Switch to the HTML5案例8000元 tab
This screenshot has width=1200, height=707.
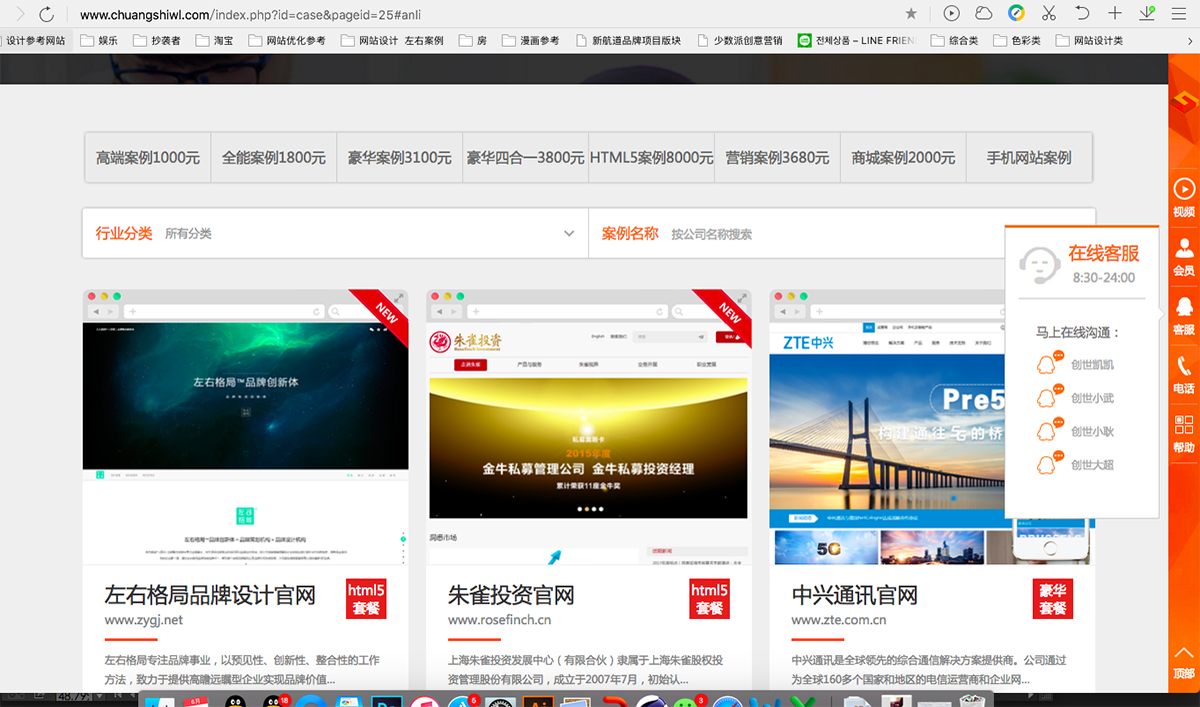tap(651, 158)
